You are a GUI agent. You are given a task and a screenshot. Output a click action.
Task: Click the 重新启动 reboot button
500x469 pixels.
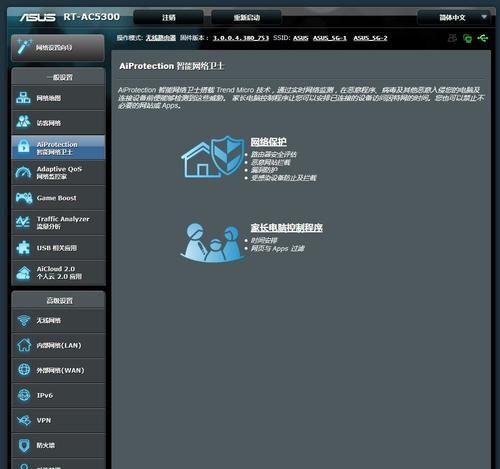(x=246, y=17)
